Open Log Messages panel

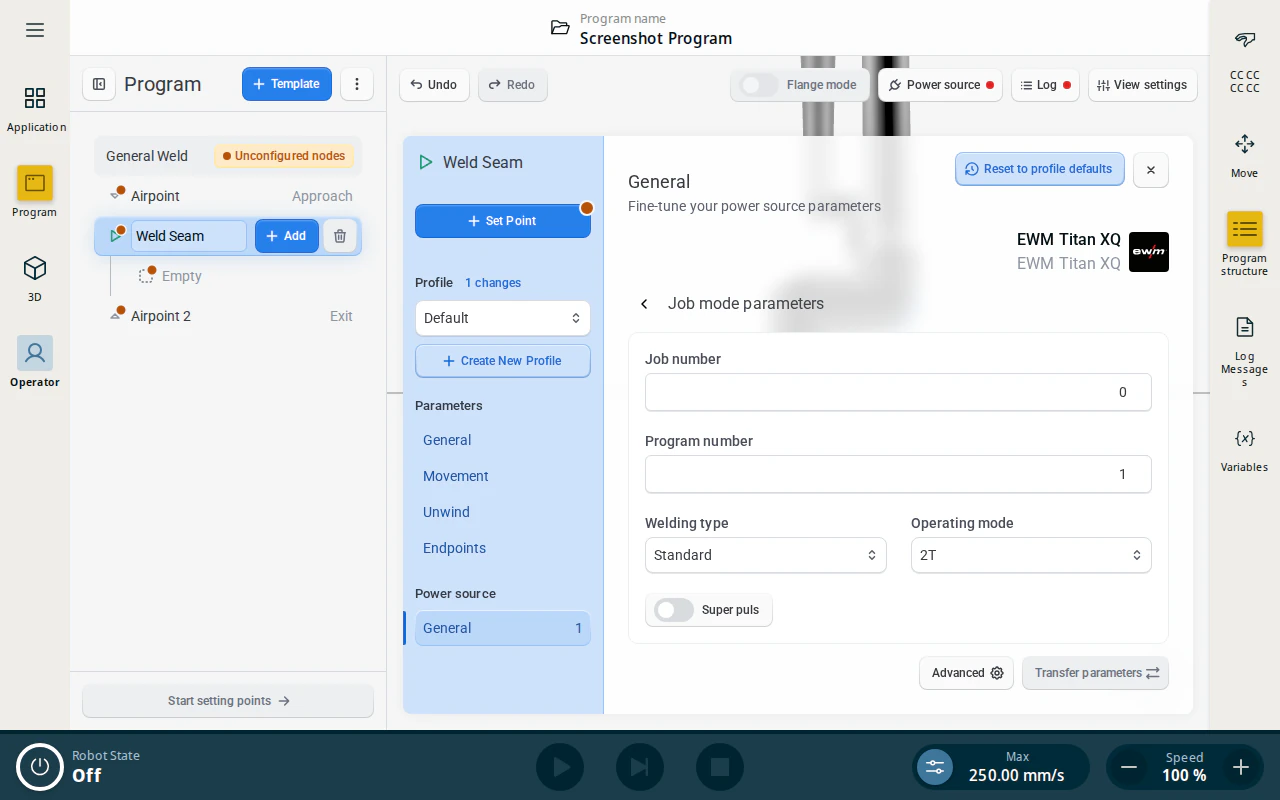1245,351
